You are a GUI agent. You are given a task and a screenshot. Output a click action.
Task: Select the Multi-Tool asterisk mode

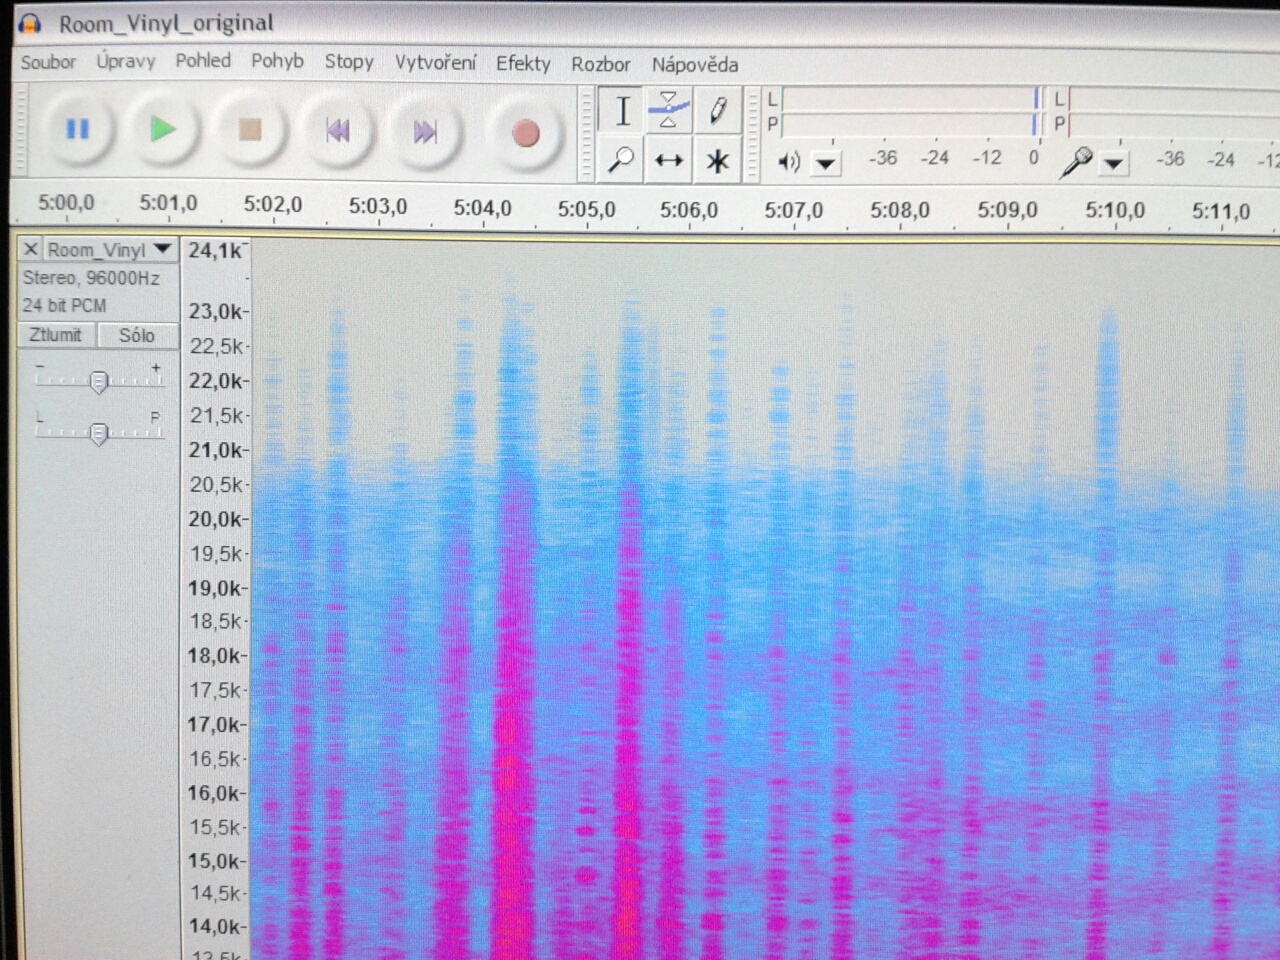pyautogui.click(x=717, y=160)
